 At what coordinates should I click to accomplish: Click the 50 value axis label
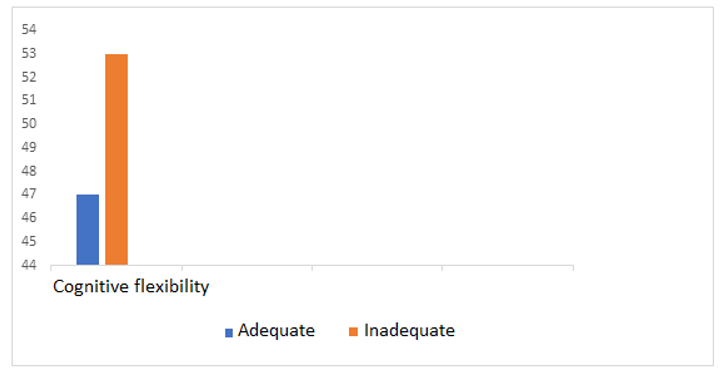pos(29,124)
